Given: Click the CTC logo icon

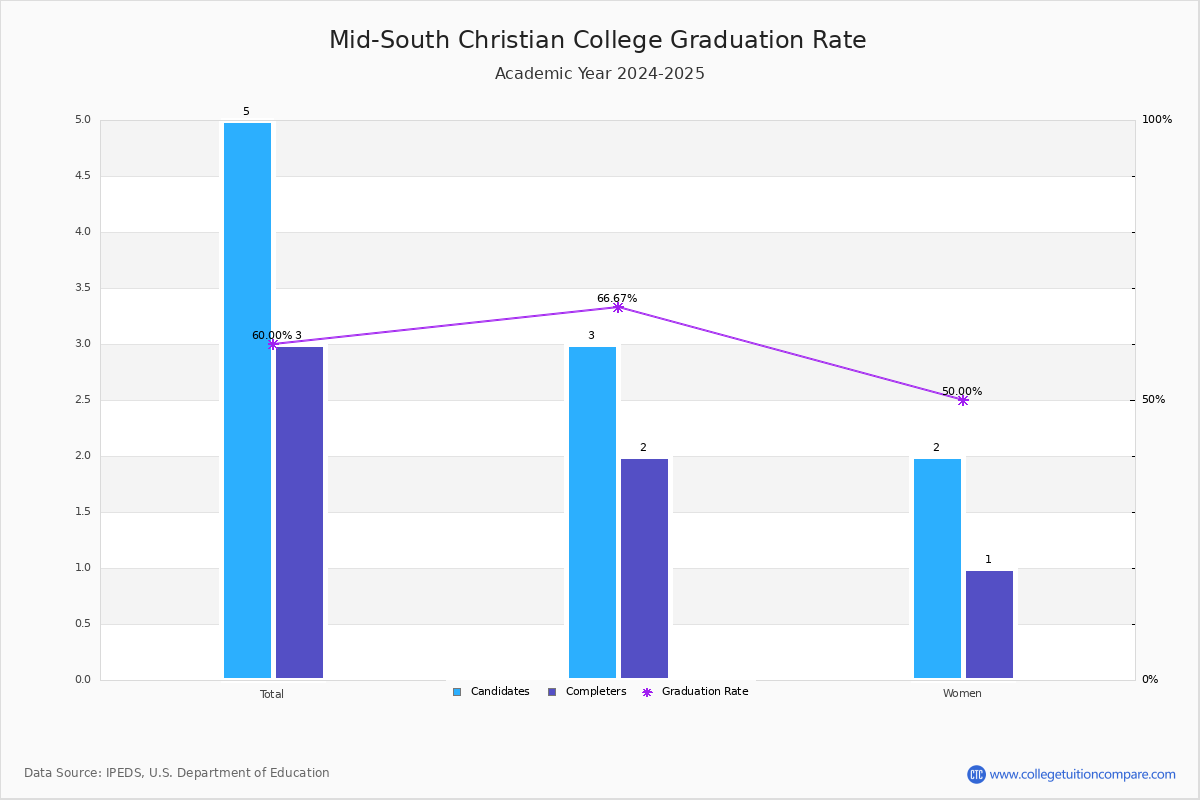Looking at the screenshot, I should click(976, 774).
